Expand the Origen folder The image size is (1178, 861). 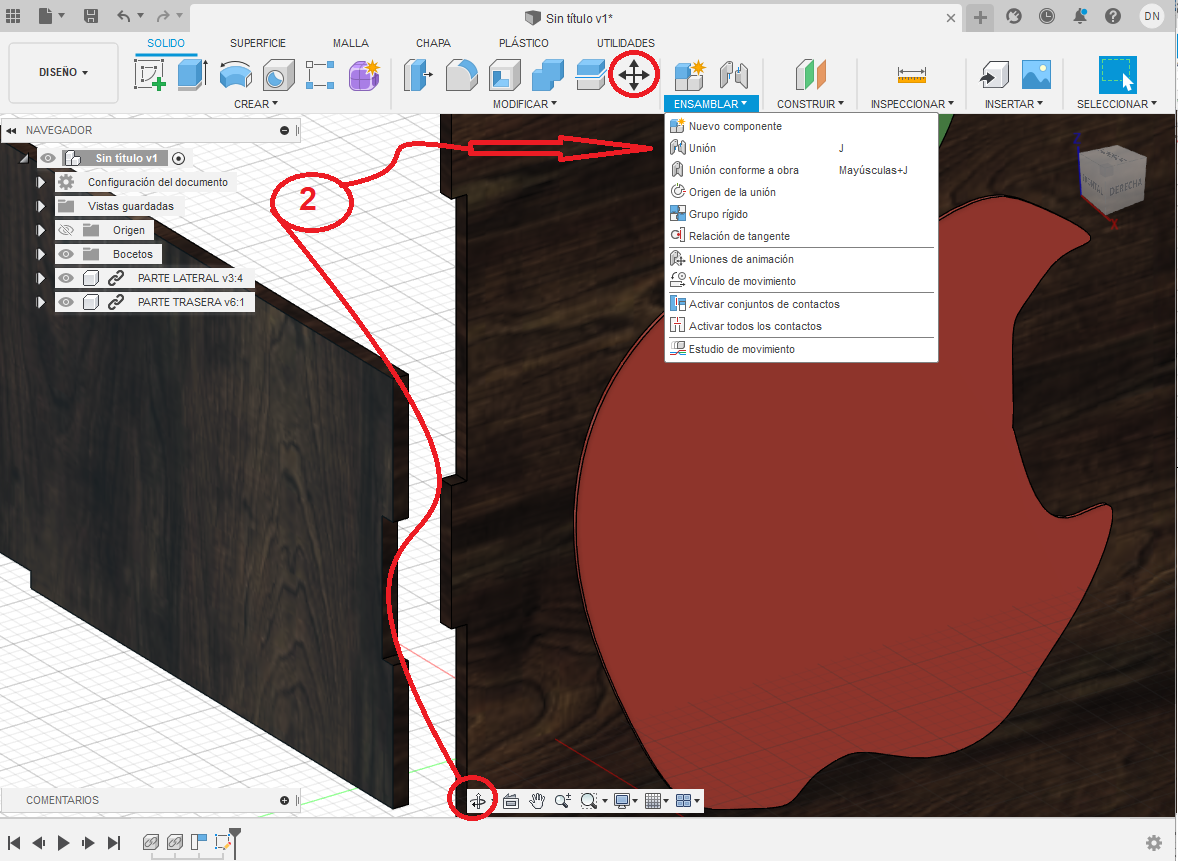click(41, 230)
